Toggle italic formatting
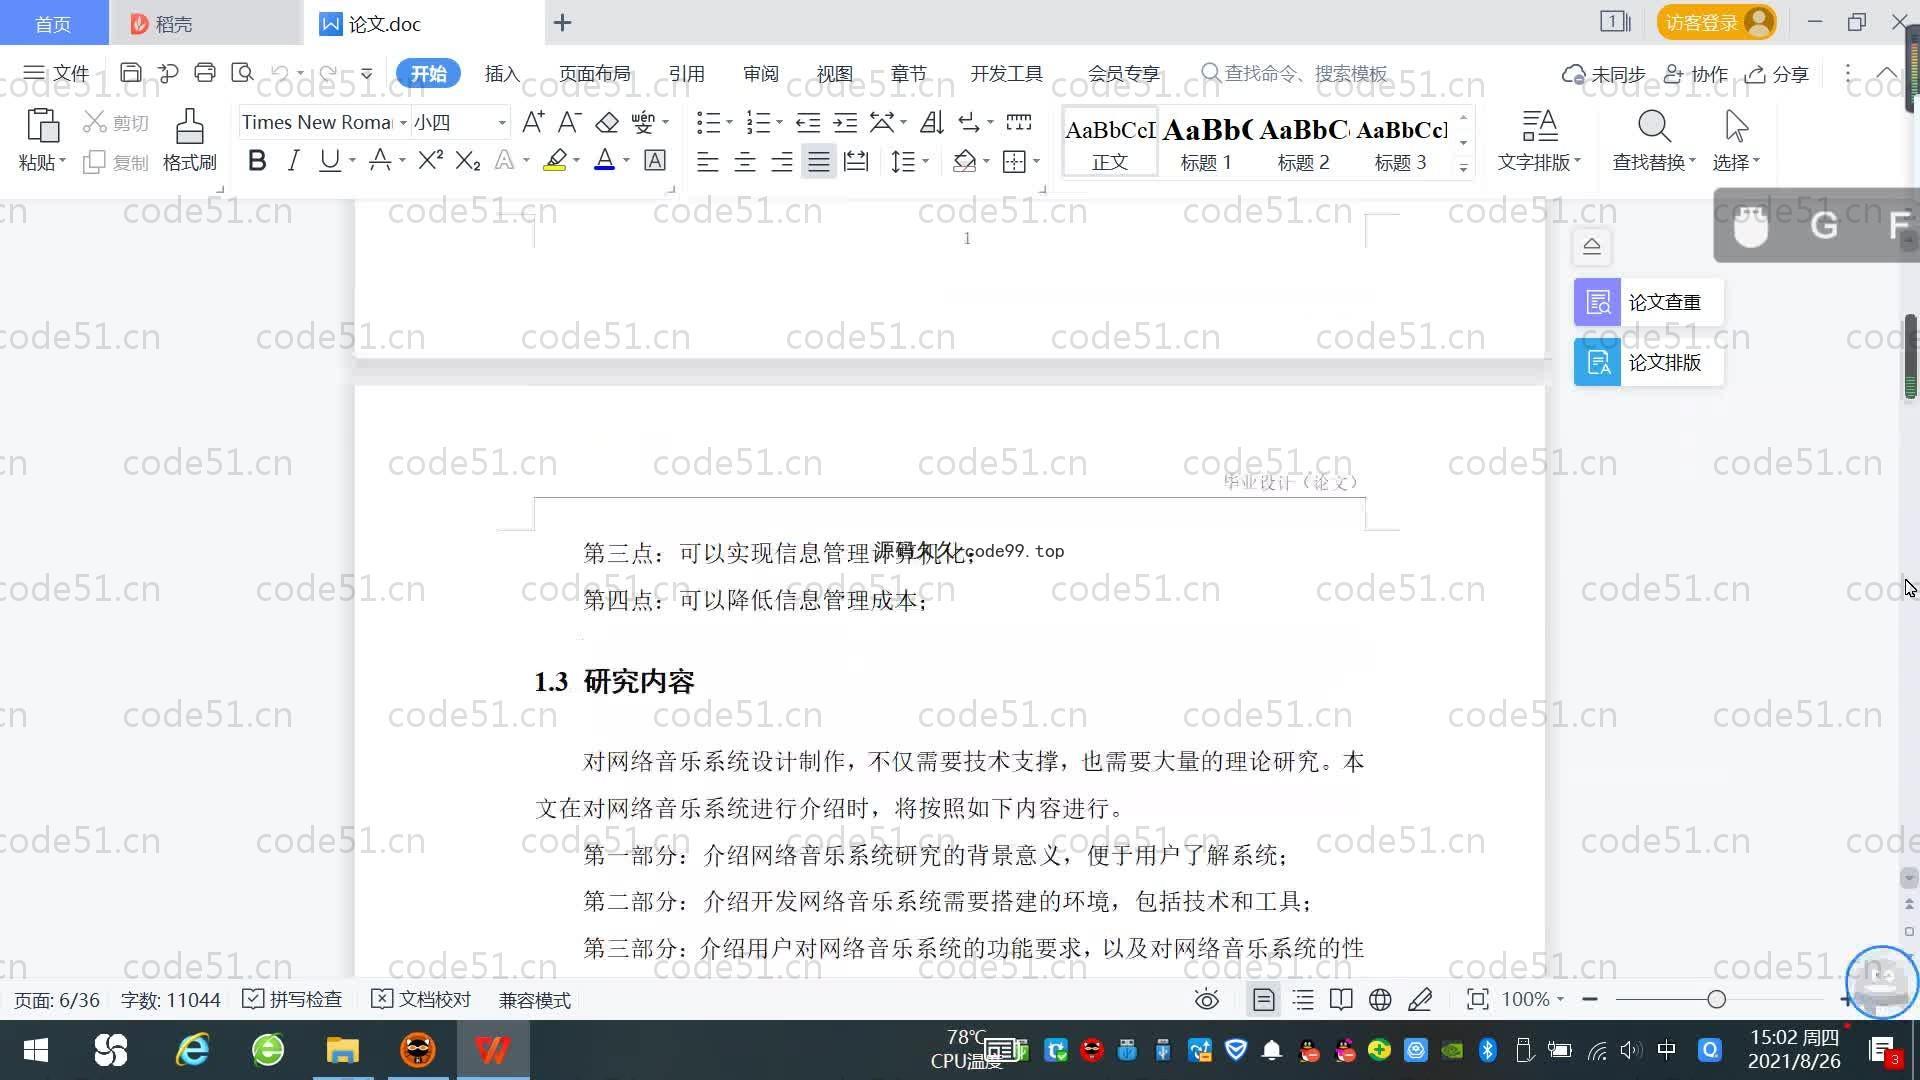This screenshot has height=1080, width=1920. pyautogui.click(x=293, y=160)
